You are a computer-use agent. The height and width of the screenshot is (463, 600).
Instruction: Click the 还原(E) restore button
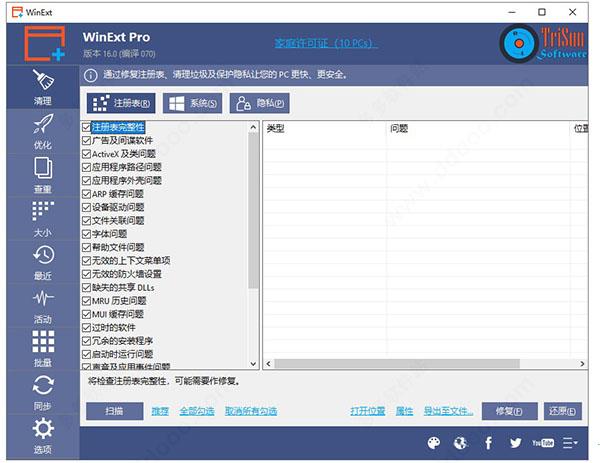(563, 411)
